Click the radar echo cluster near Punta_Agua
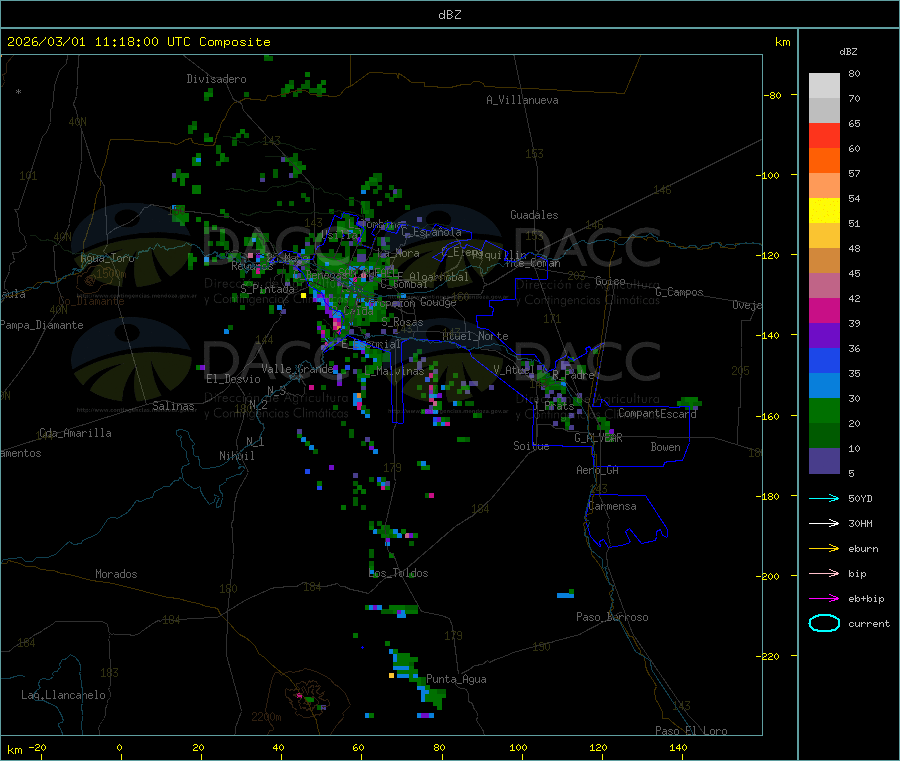900x761 pixels. 417,677
